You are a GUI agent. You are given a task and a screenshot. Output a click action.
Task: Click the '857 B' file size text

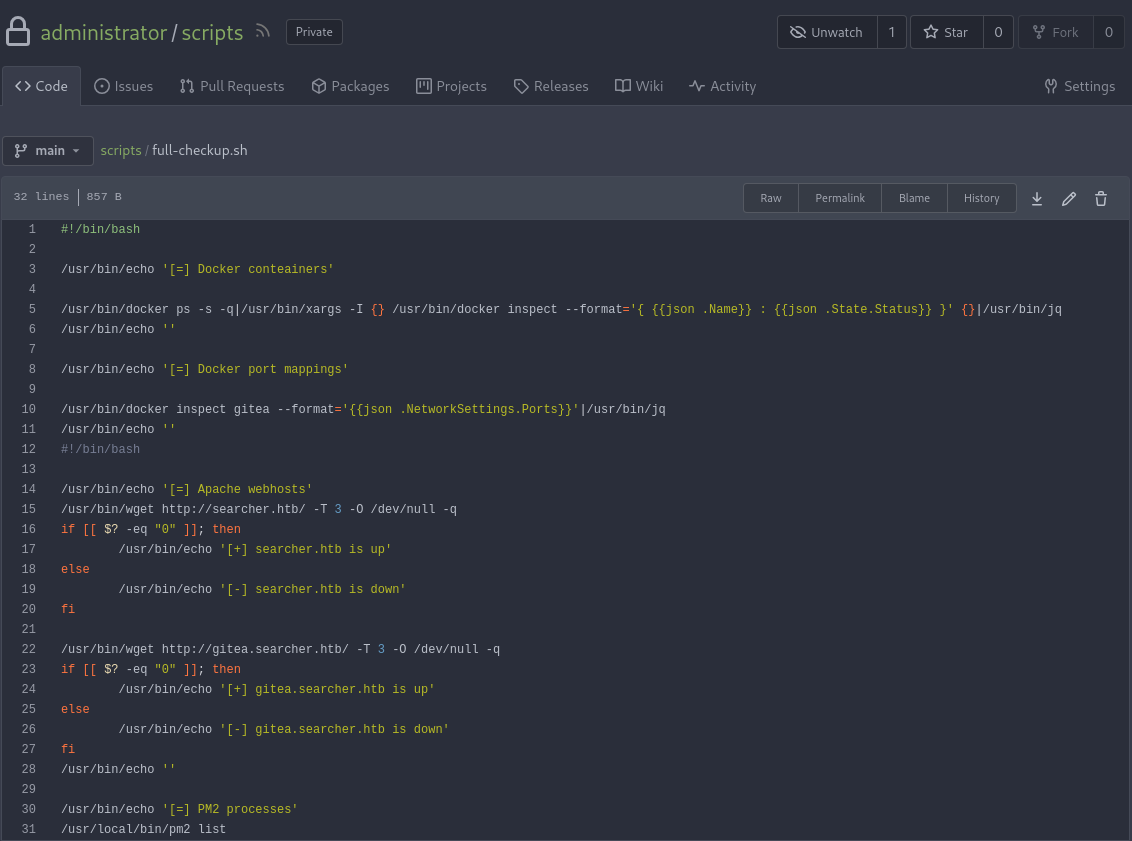pyautogui.click(x=104, y=196)
